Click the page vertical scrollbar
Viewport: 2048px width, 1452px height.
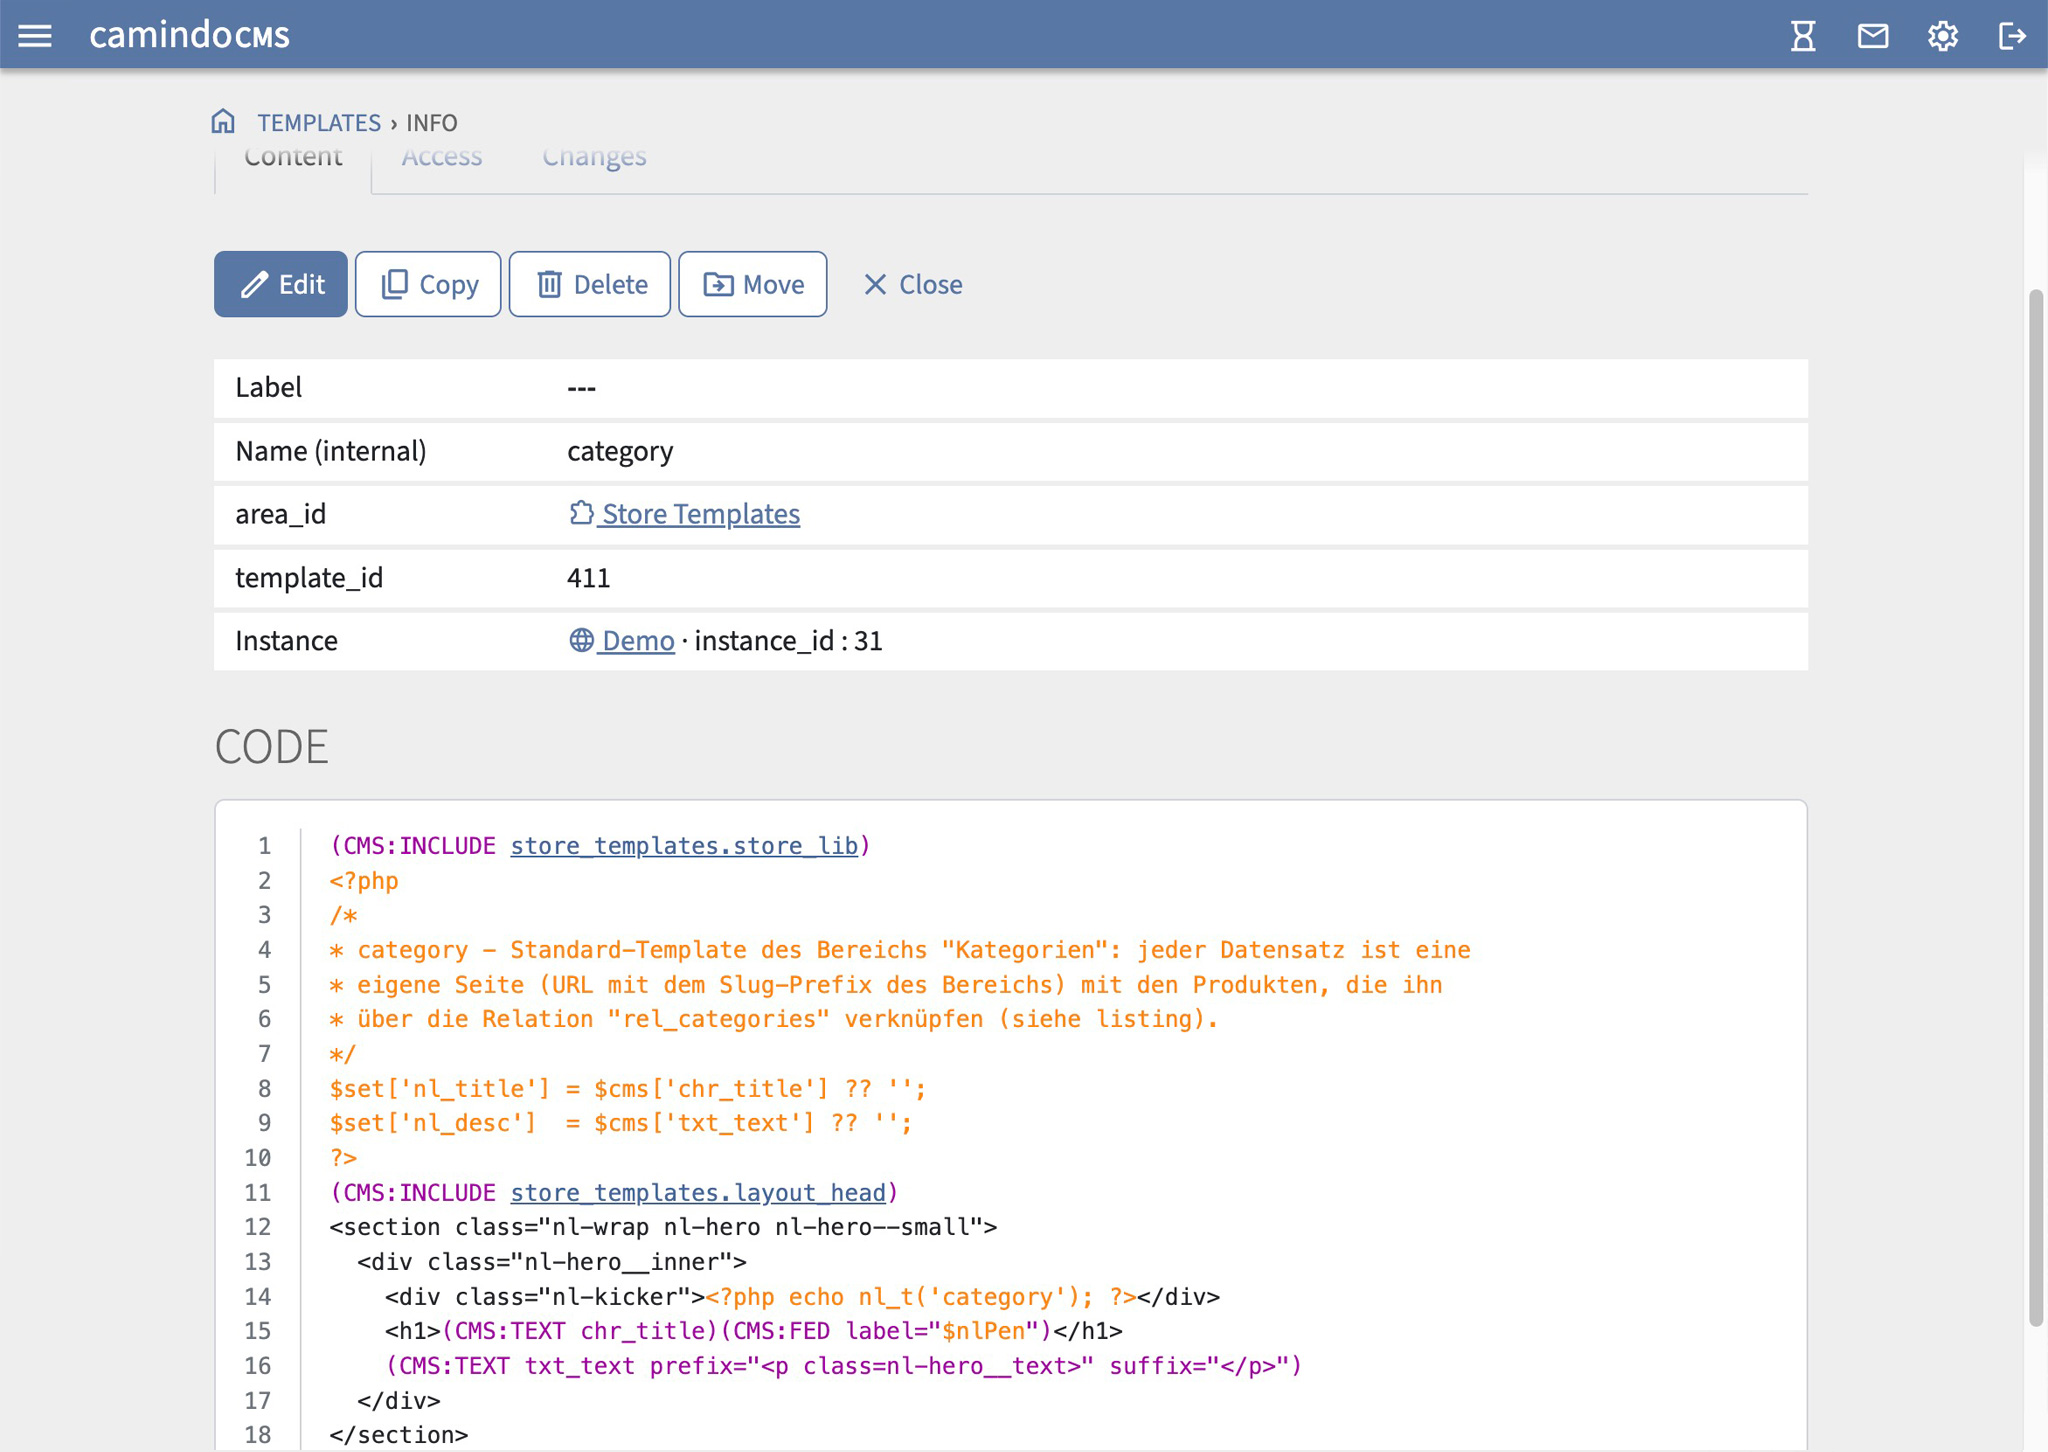(x=2036, y=808)
